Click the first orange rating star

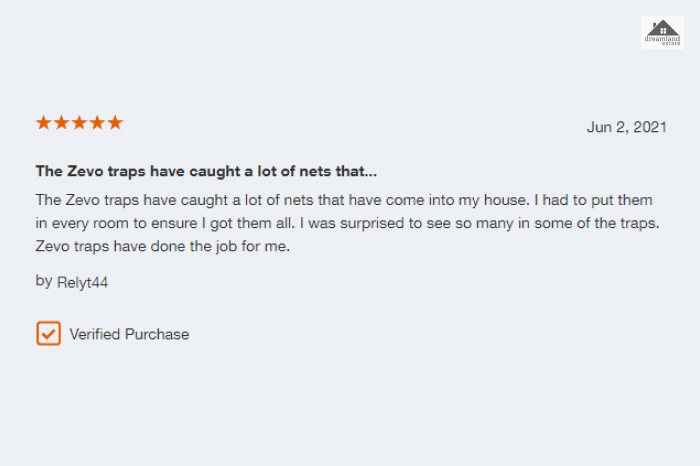coord(43,122)
